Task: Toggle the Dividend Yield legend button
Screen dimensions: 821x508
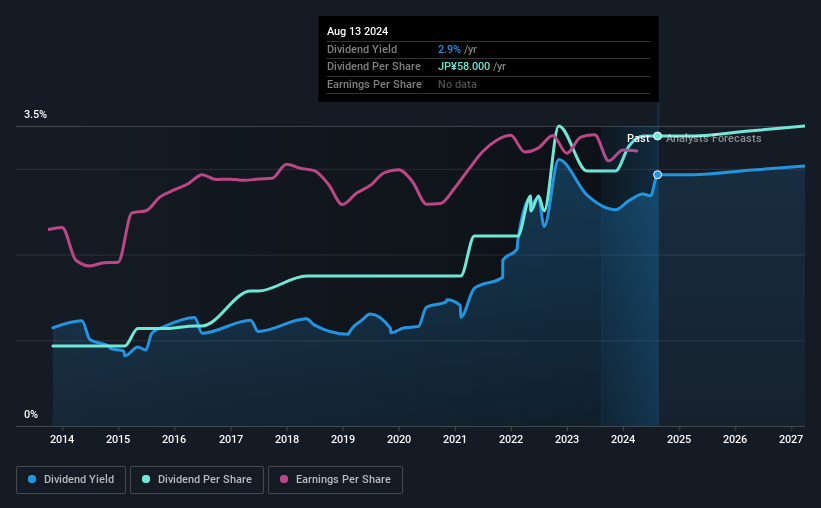Action: [x=71, y=480]
